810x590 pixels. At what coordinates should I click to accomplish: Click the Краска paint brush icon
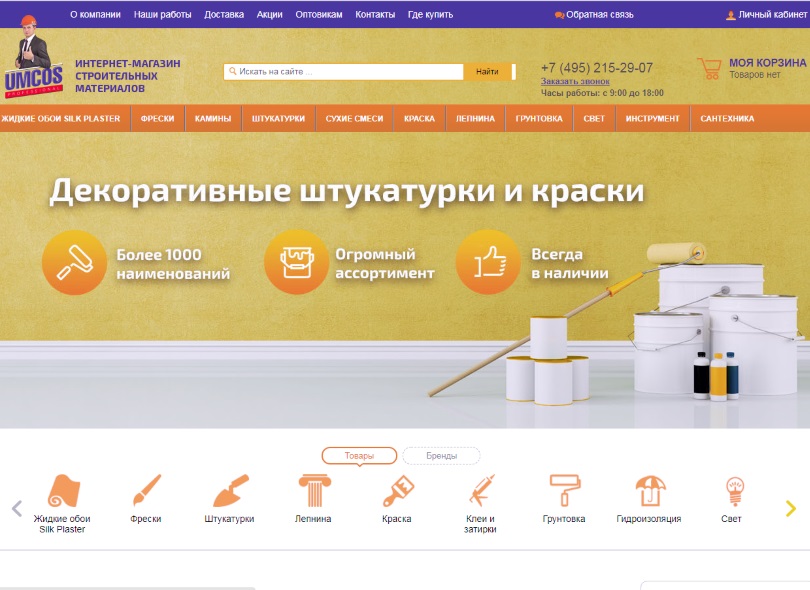pyautogui.click(x=397, y=491)
